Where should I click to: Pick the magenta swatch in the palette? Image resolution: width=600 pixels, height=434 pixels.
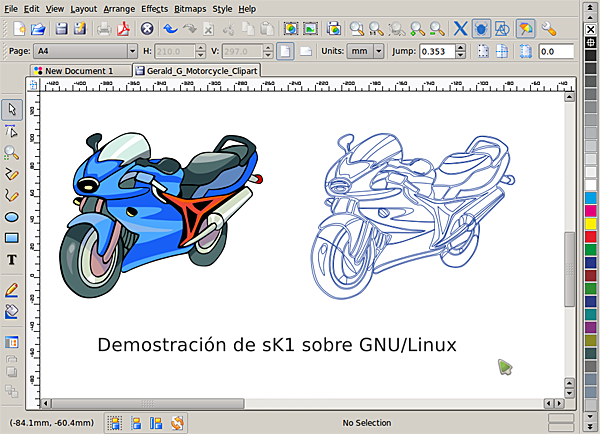(590, 210)
